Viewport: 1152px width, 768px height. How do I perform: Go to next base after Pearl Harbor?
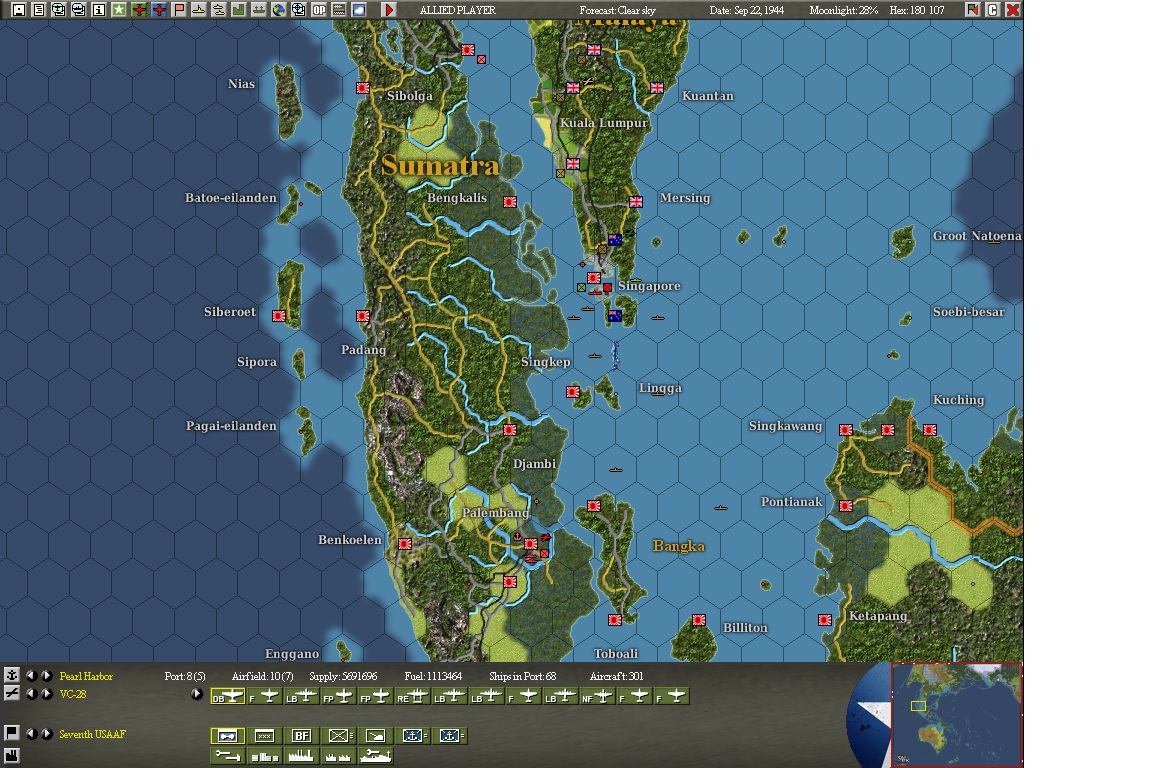point(46,675)
